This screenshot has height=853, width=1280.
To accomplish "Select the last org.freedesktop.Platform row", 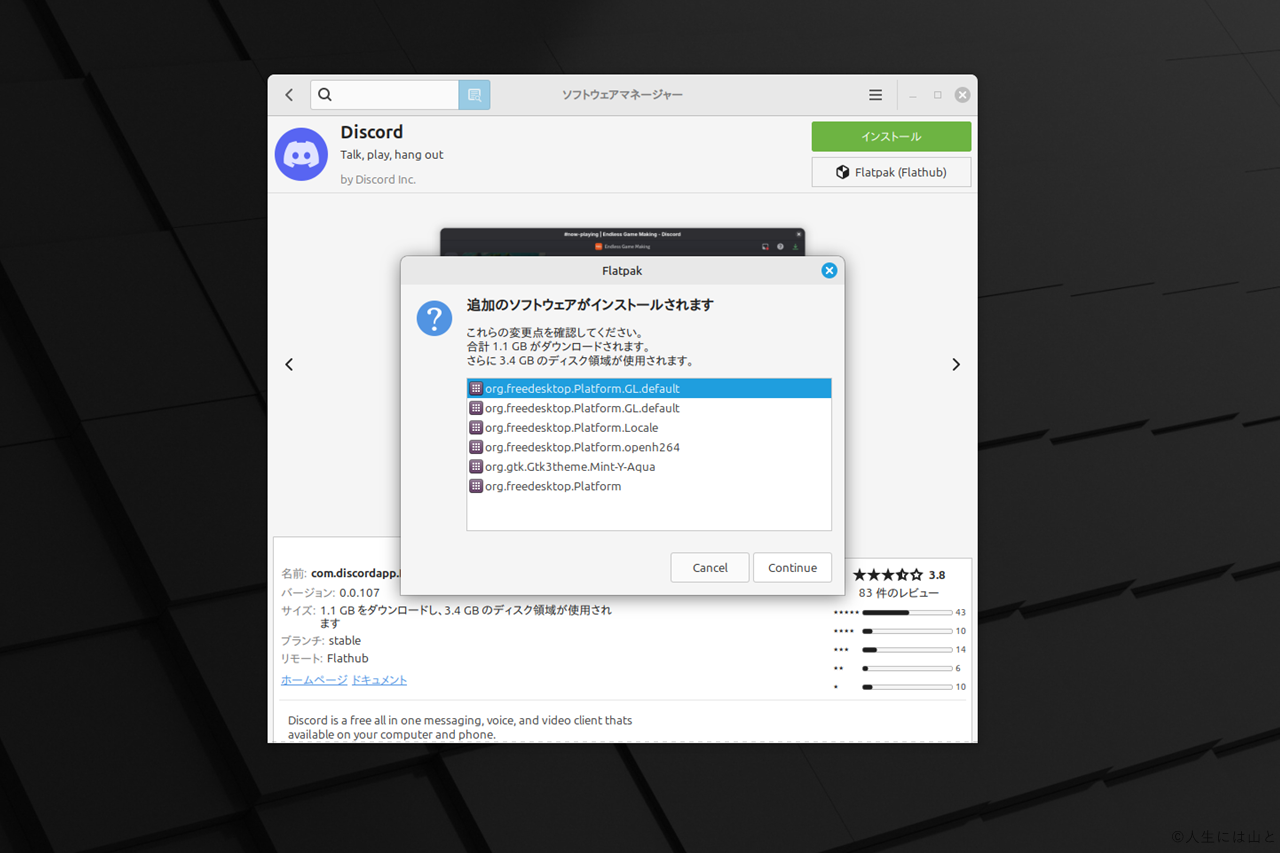I will pos(649,486).
